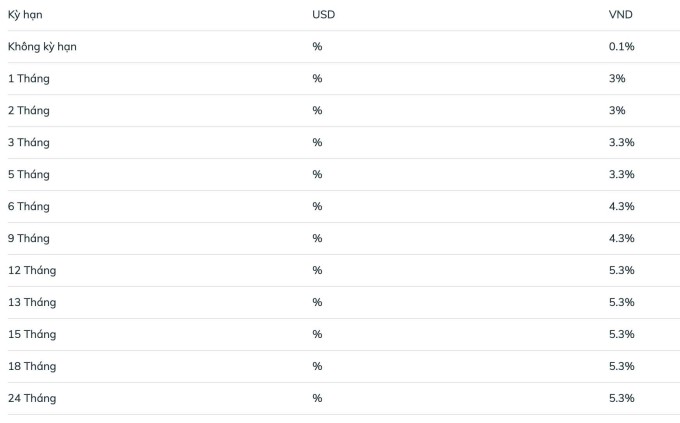Select the "15 Tháng" term label
The width and height of the screenshot is (680, 423).
pyautogui.click(x=32, y=334)
